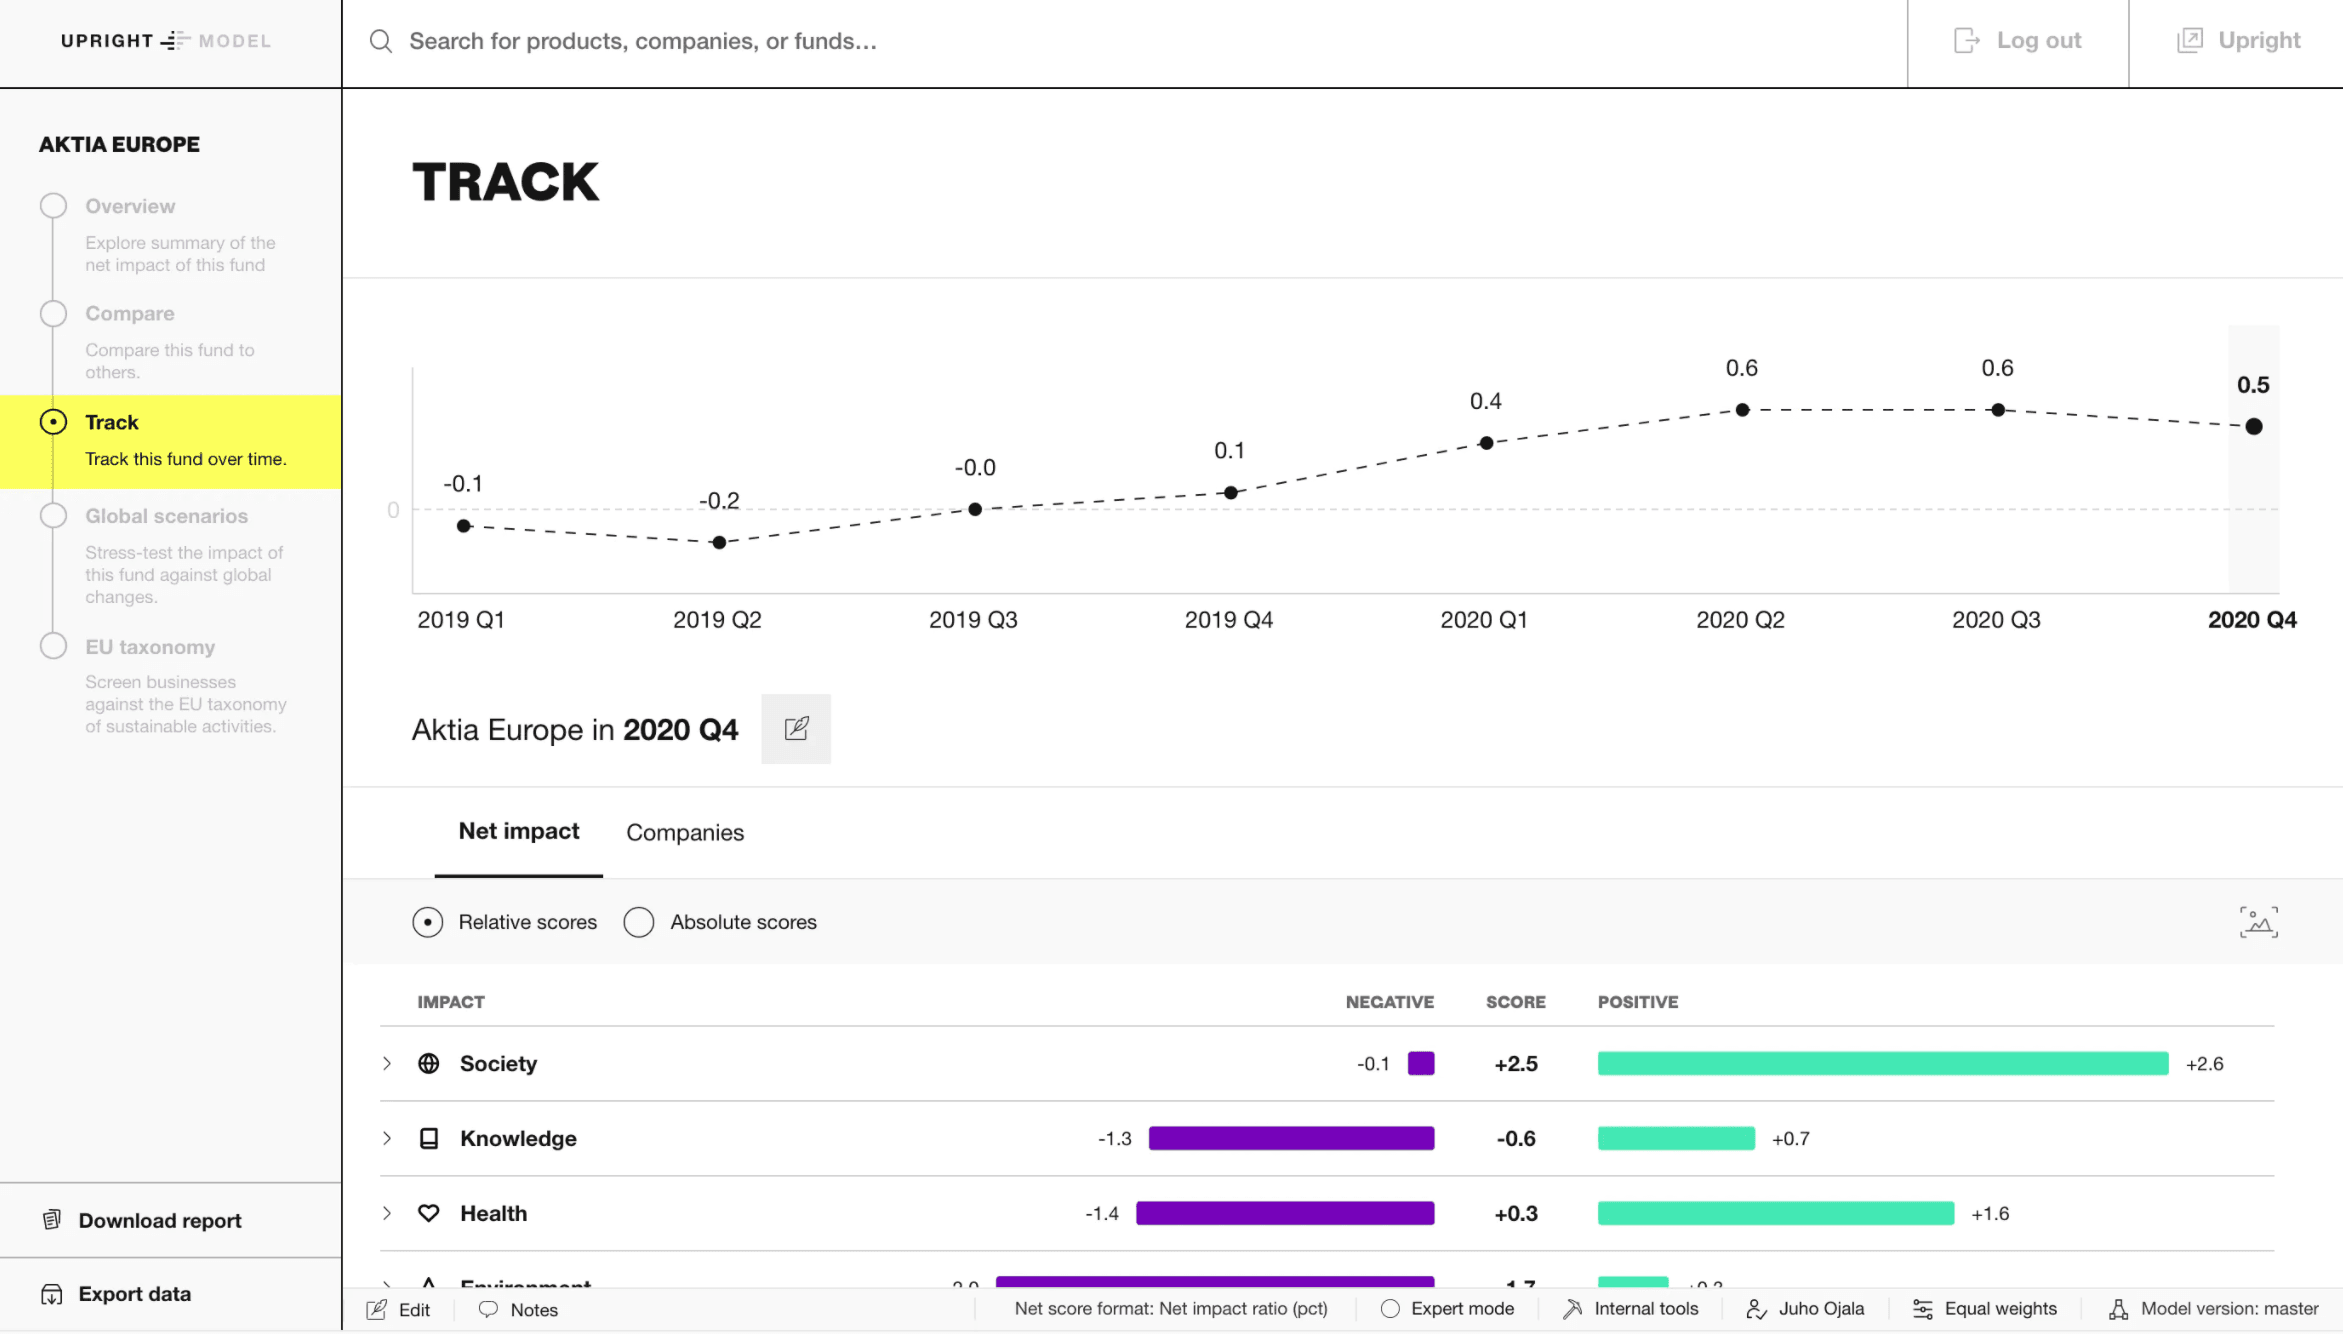Click the Society globe icon
This screenshot has width=2343, height=1334.
(429, 1063)
